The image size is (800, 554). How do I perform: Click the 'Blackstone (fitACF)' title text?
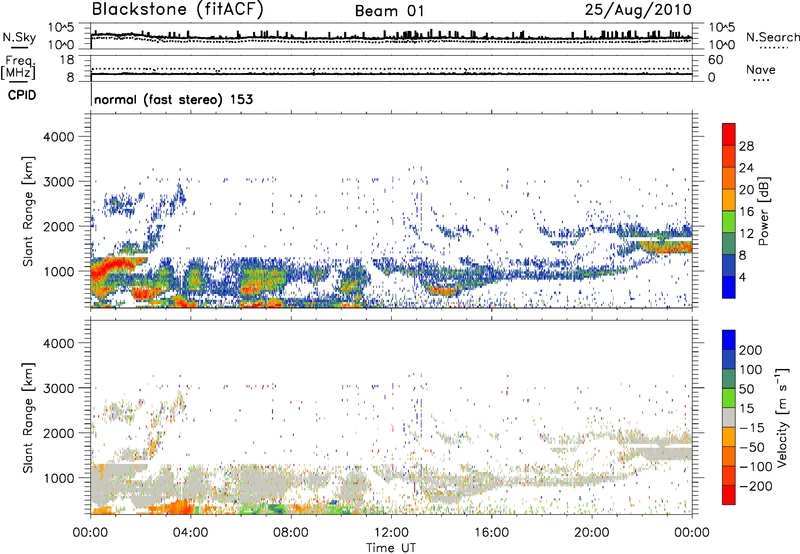pos(177,10)
